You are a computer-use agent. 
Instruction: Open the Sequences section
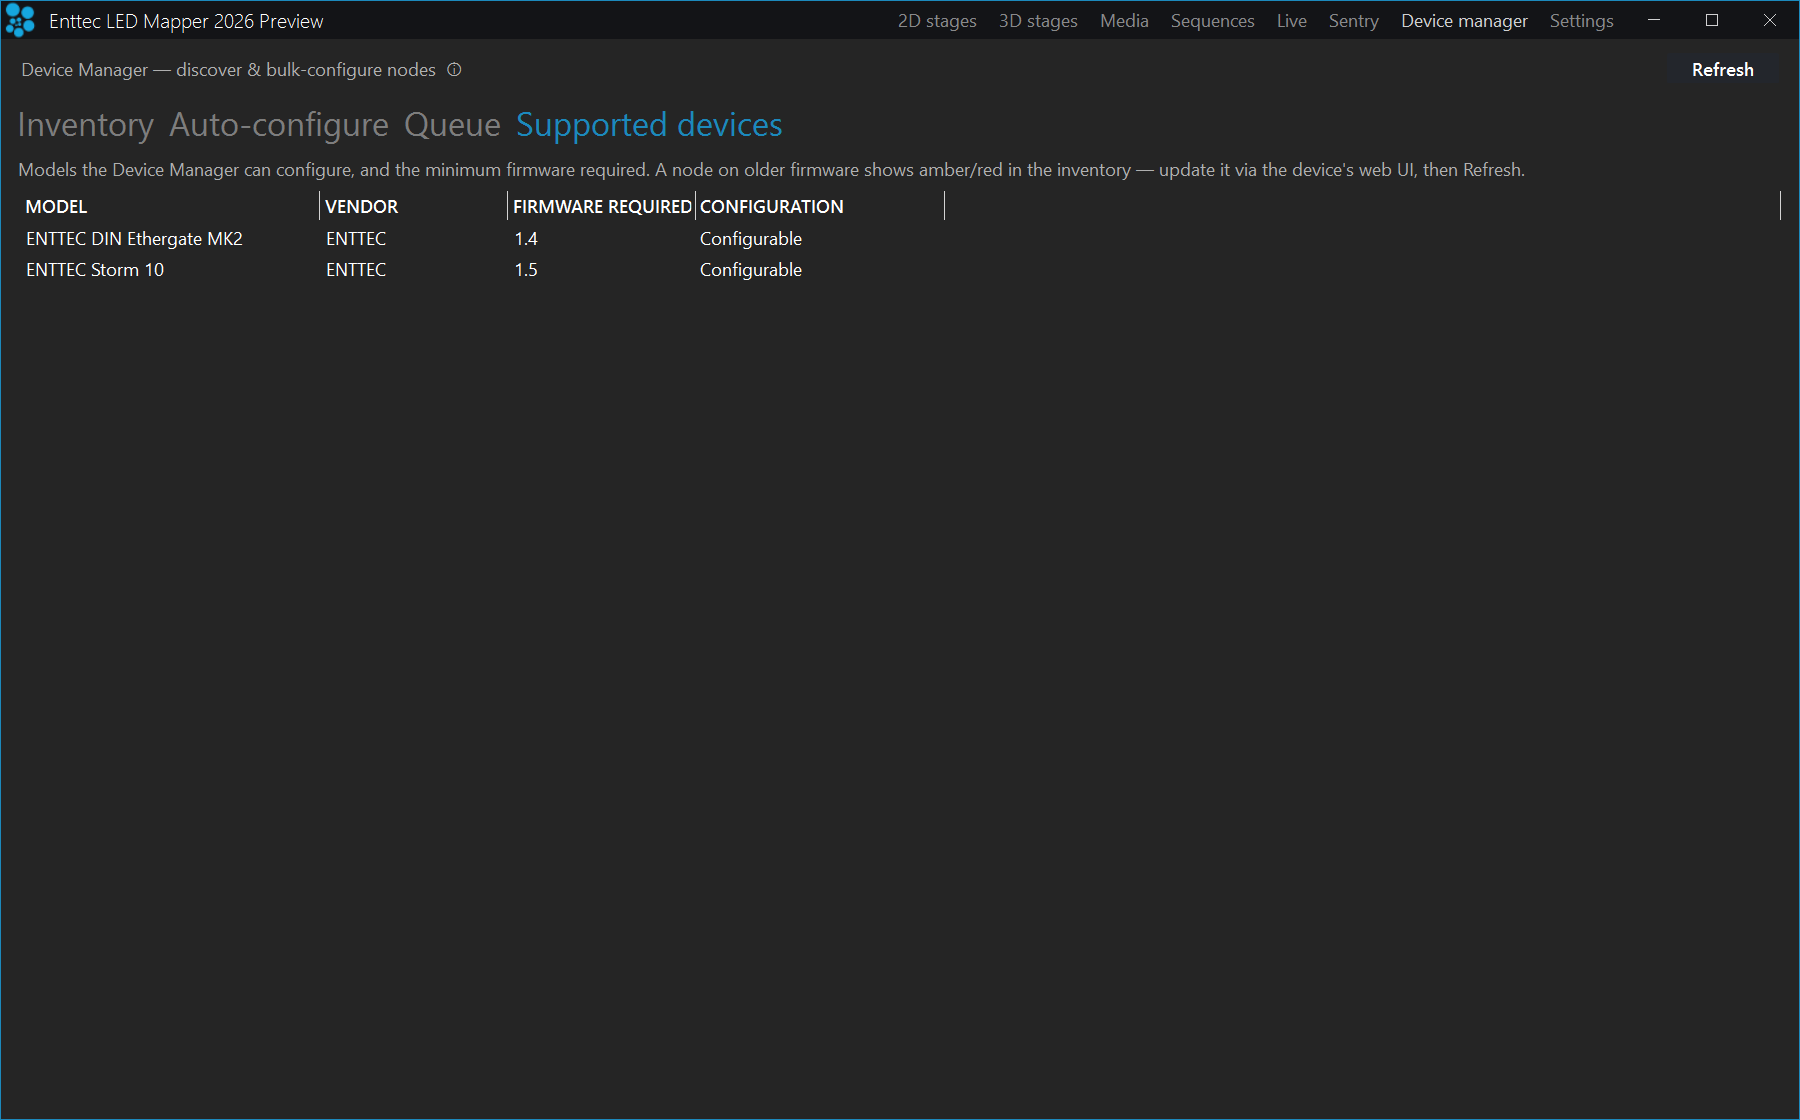[x=1212, y=21]
